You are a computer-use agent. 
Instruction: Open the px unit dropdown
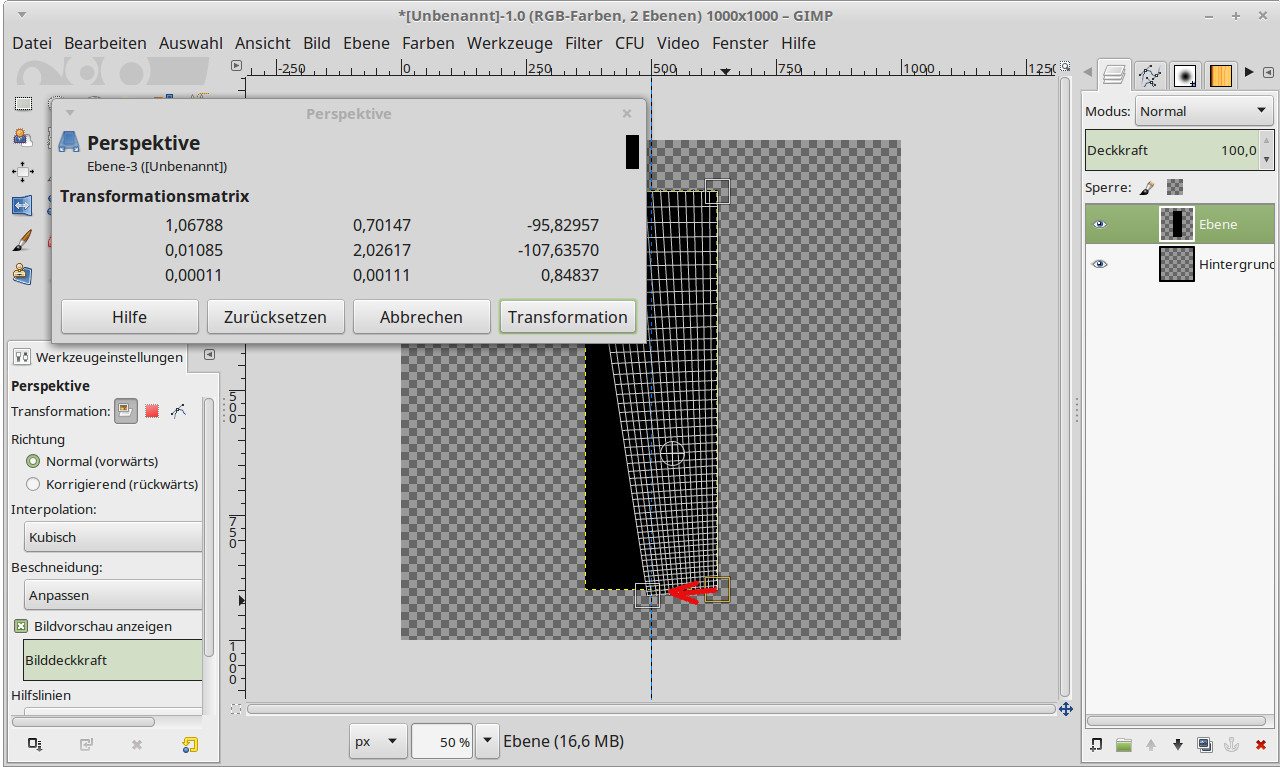[378, 742]
